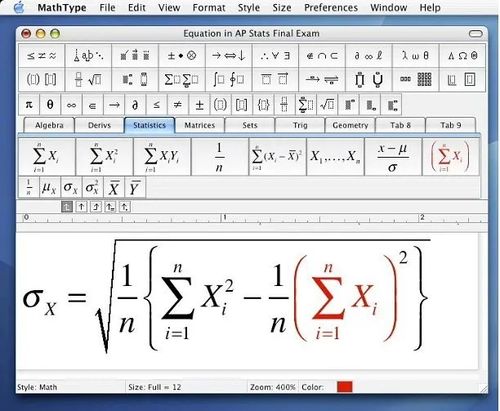Open the arrow symbols palette
This screenshot has width=500, height=411.
click(x=229, y=56)
